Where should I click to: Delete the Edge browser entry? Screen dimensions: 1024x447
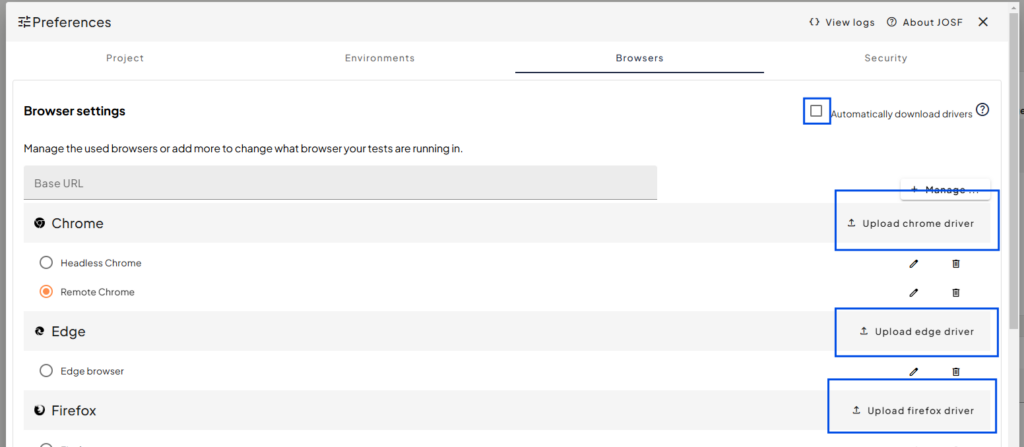point(955,371)
